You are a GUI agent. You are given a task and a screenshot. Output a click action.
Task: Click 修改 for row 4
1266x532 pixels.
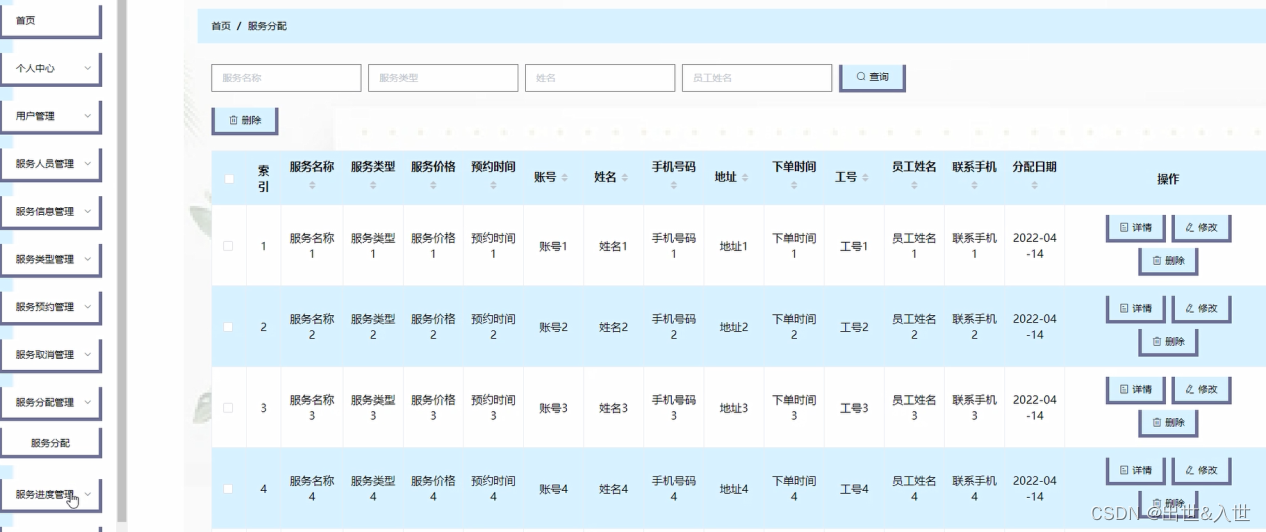pos(1201,470)
